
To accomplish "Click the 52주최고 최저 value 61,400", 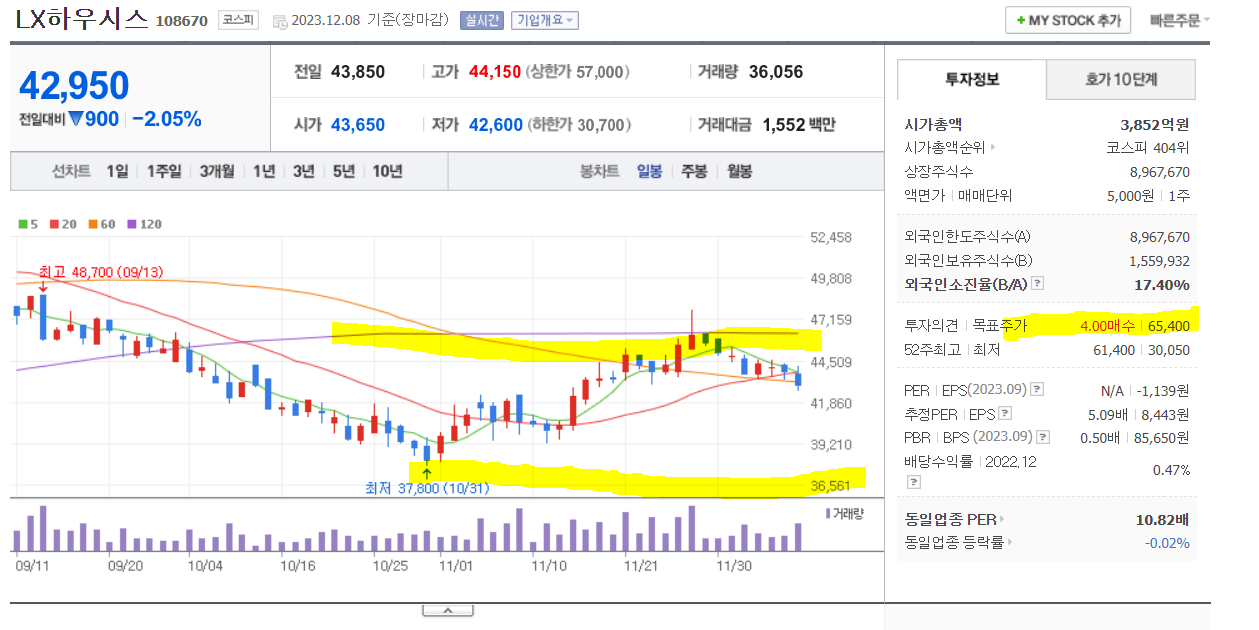I will (1113, 349).
